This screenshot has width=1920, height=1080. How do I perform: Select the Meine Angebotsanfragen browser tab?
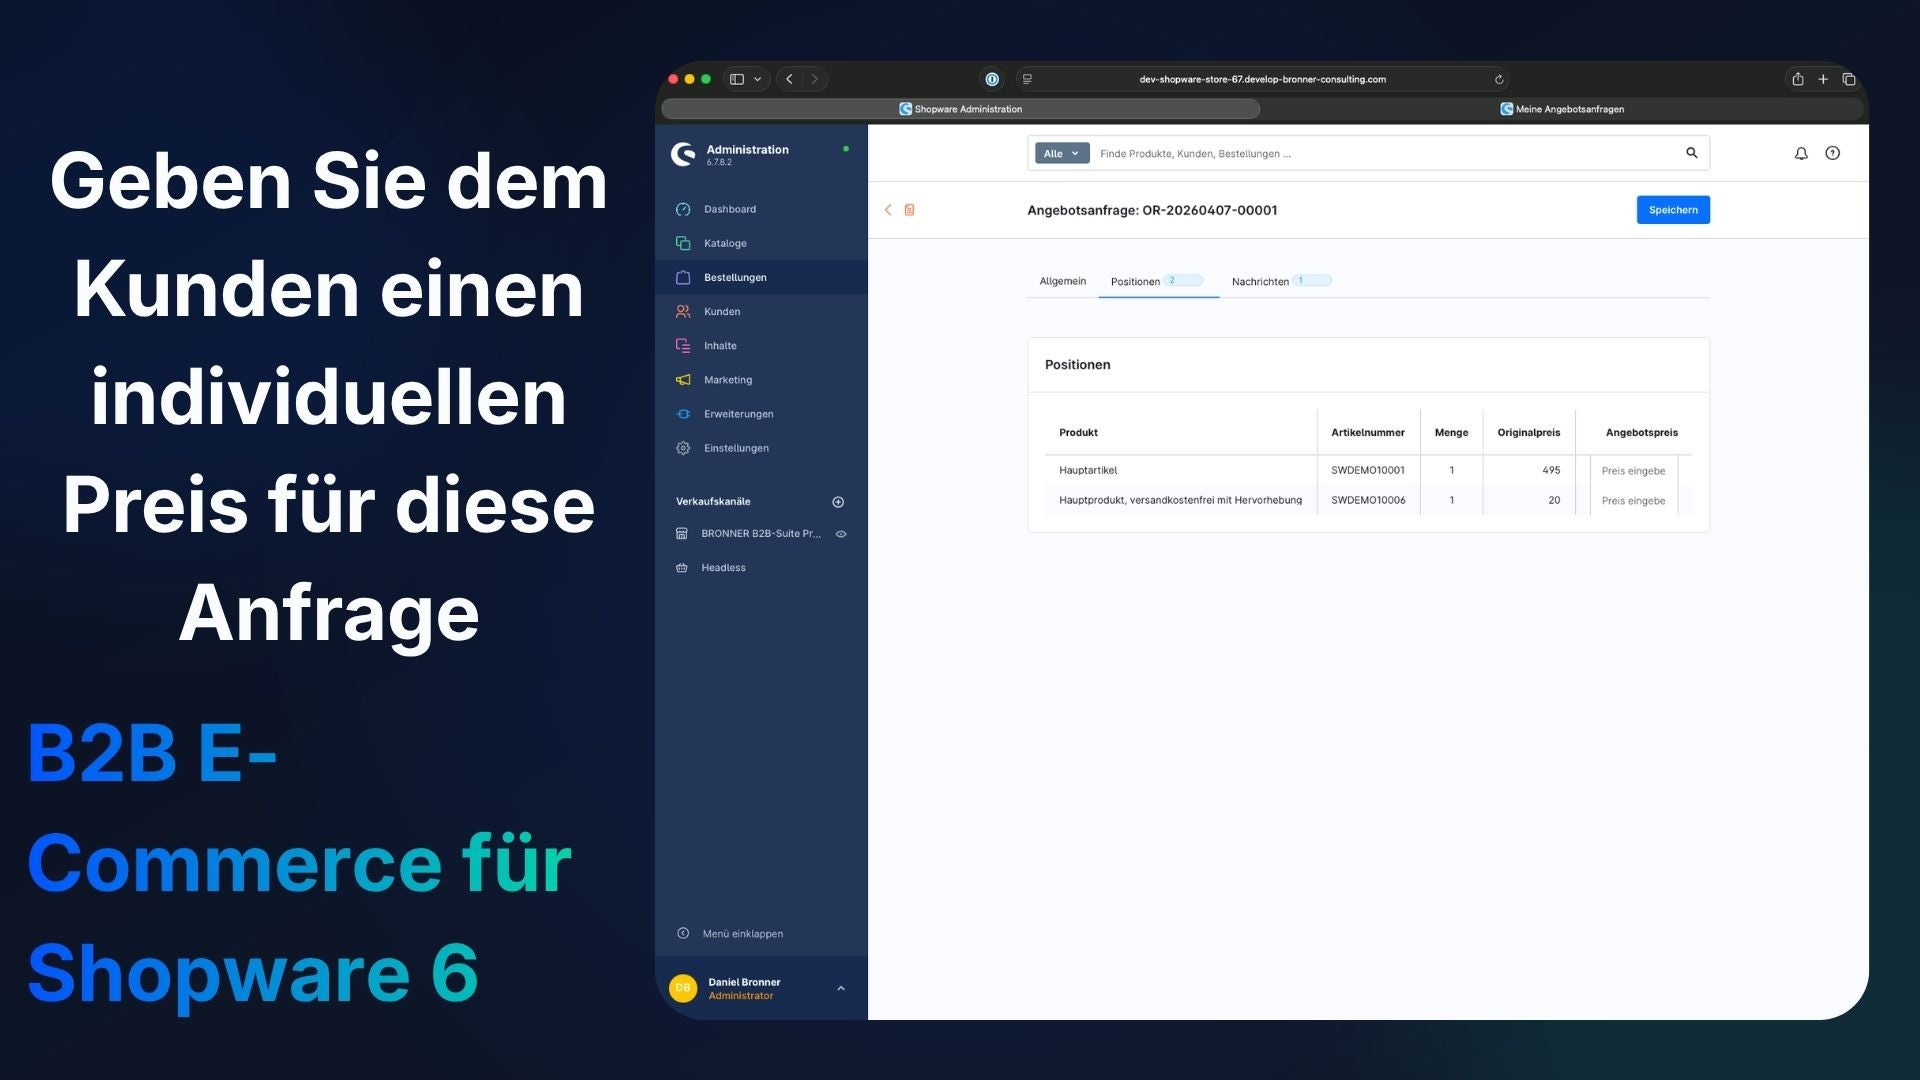click(x=1562, y=109)
